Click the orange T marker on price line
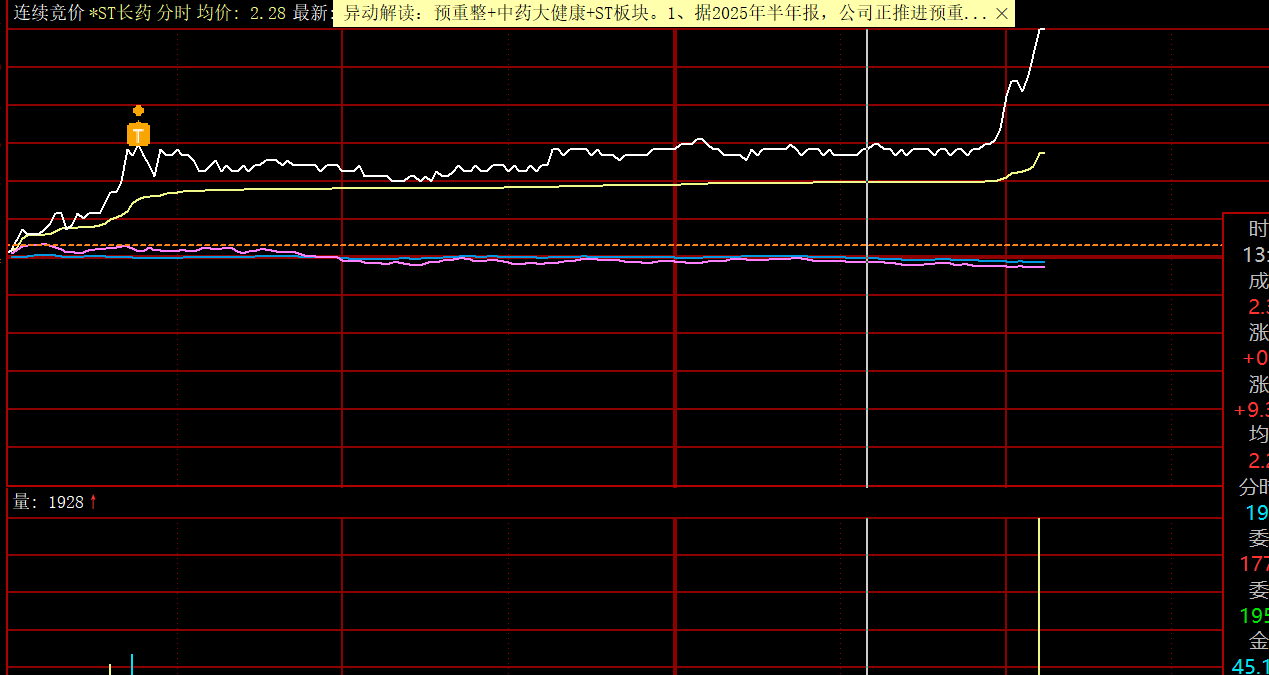 point(138,134)
